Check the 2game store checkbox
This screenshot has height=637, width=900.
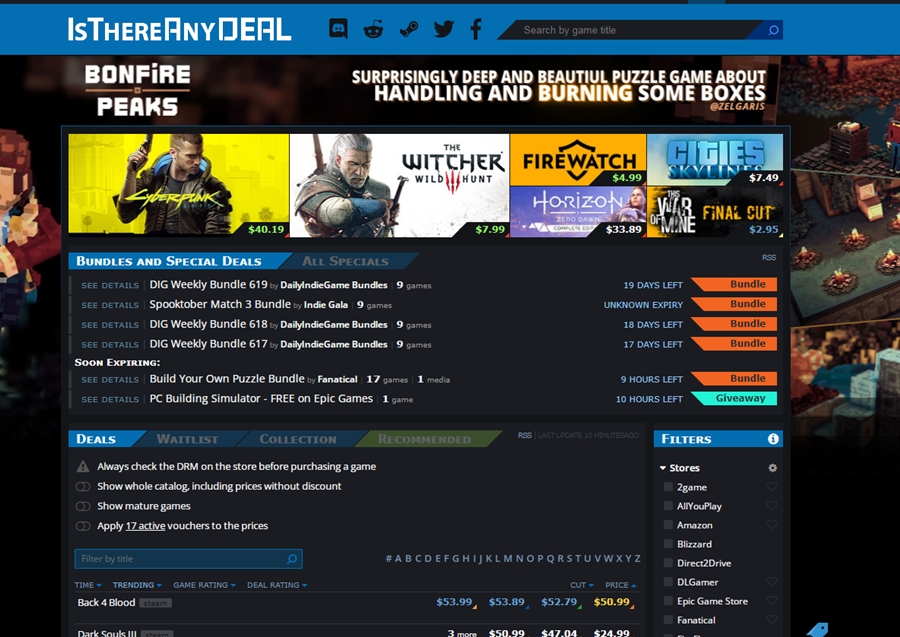pyautogui.click(x=668, y=487)
